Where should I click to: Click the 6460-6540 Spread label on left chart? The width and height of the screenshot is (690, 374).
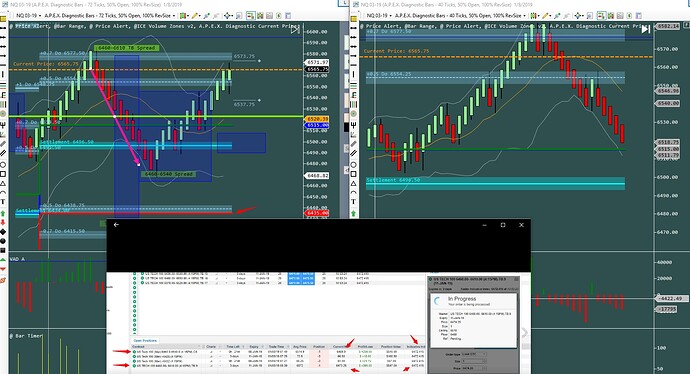pyautogui.click(x=169, y=174)
